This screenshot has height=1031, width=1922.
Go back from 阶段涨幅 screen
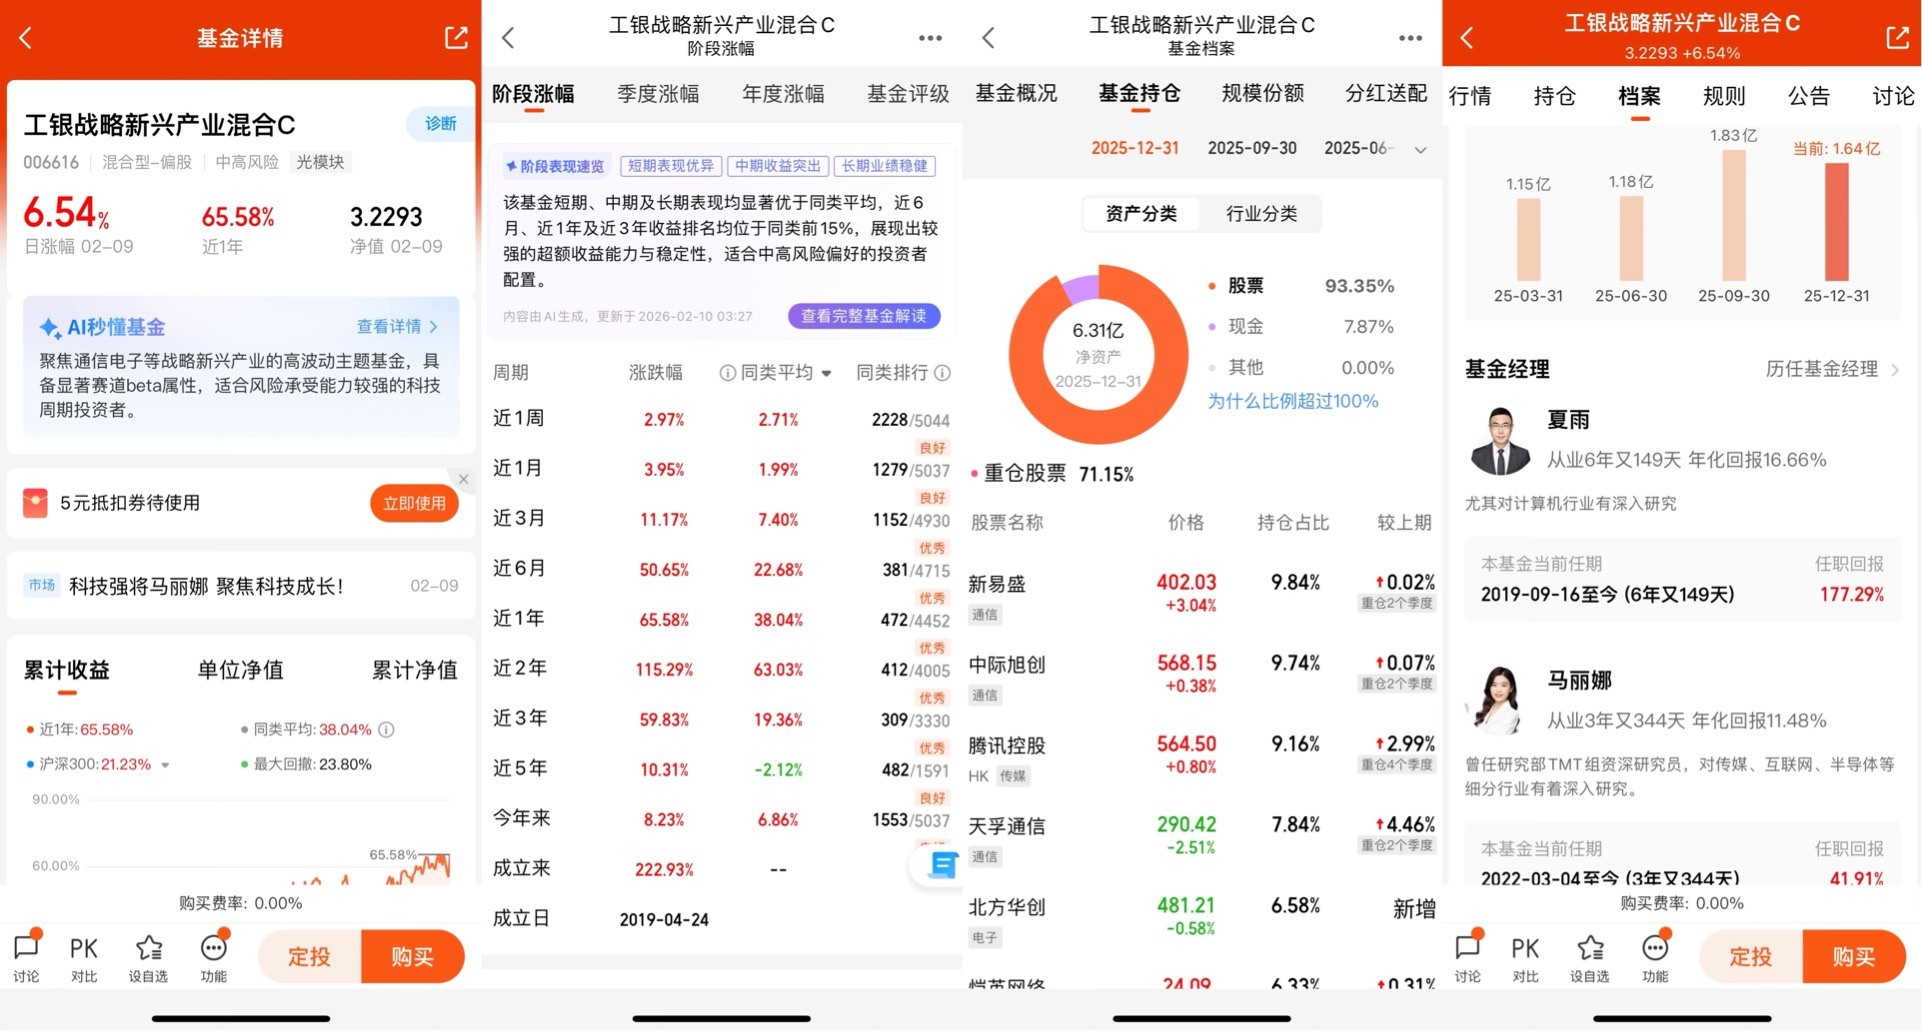508,38
